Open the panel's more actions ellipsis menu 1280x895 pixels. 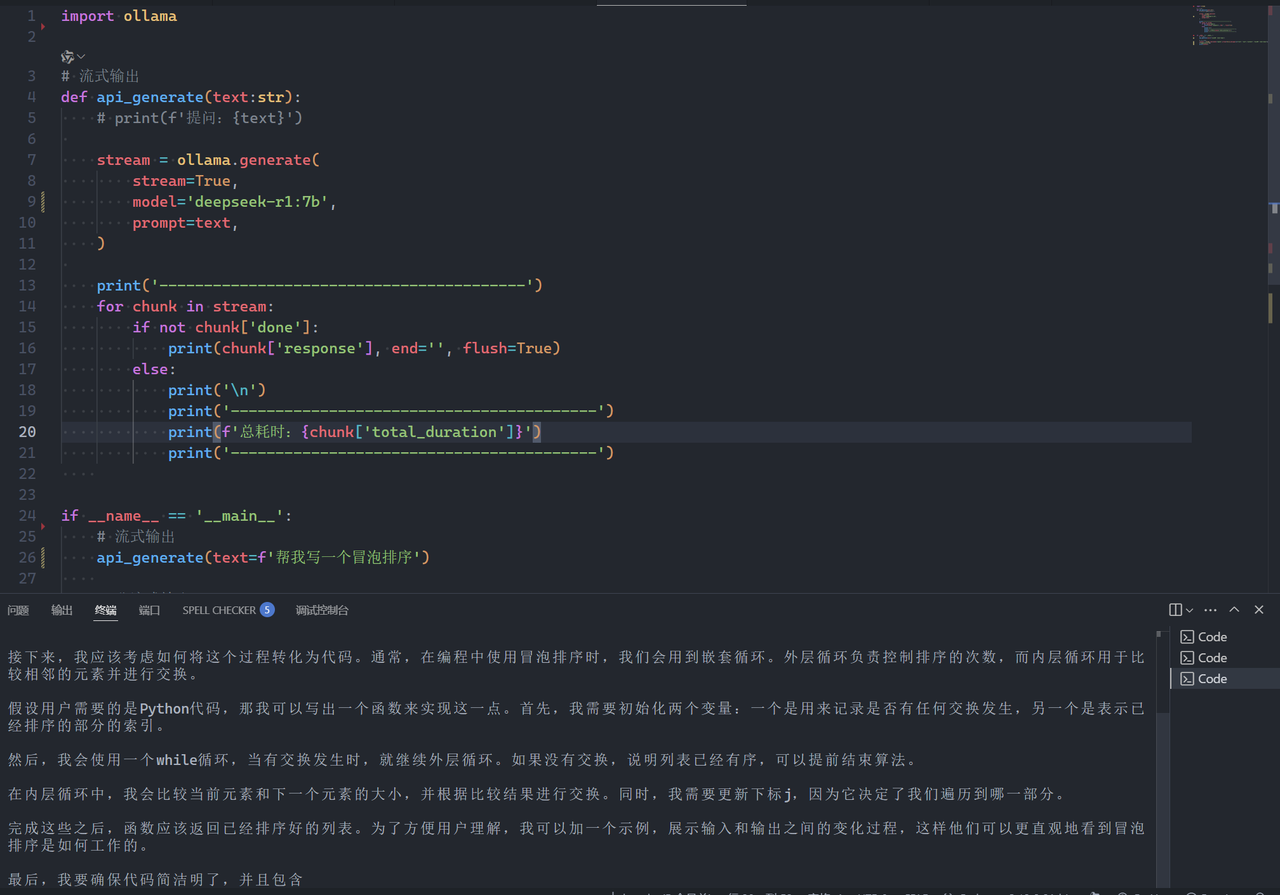[x=1211, y=610]
